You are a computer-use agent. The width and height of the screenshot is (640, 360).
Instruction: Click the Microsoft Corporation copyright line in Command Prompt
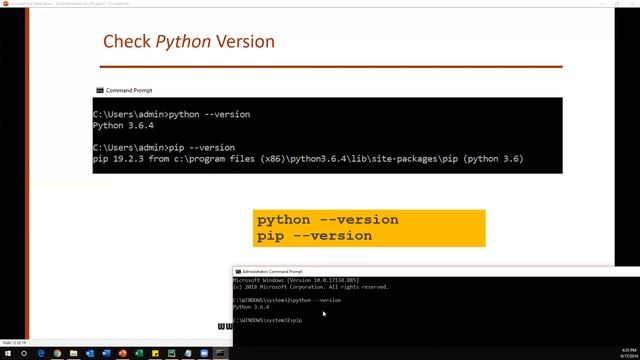click(x=311, y=287)
